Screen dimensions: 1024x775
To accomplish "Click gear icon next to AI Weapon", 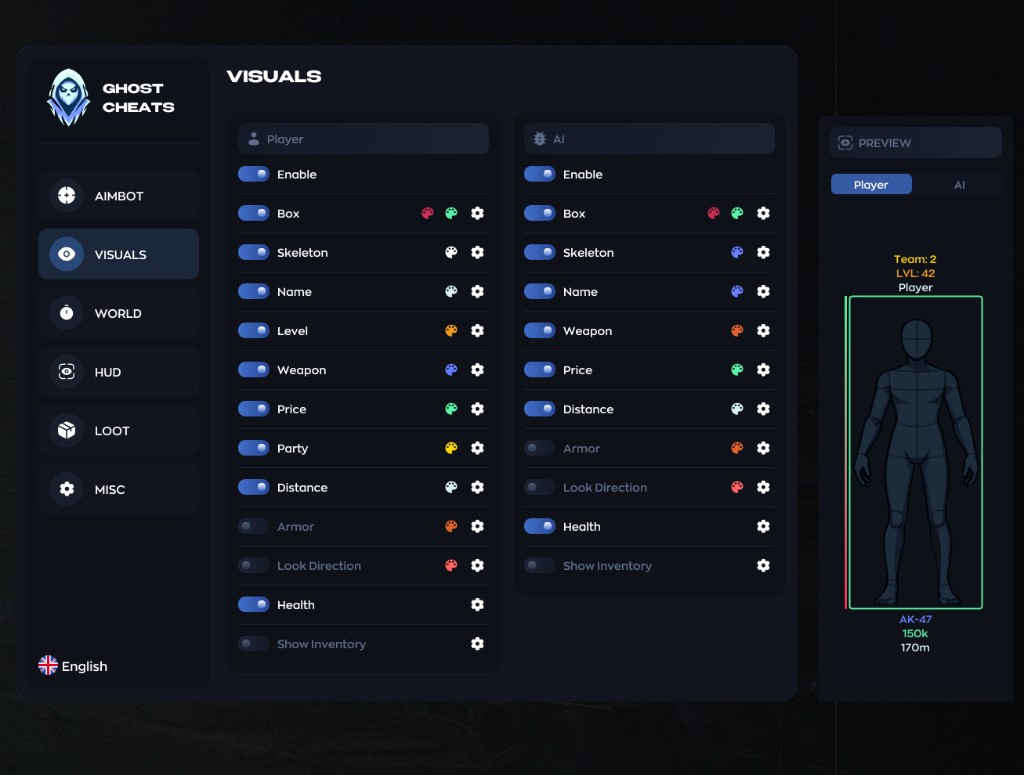I will click(x=763, y=331).
